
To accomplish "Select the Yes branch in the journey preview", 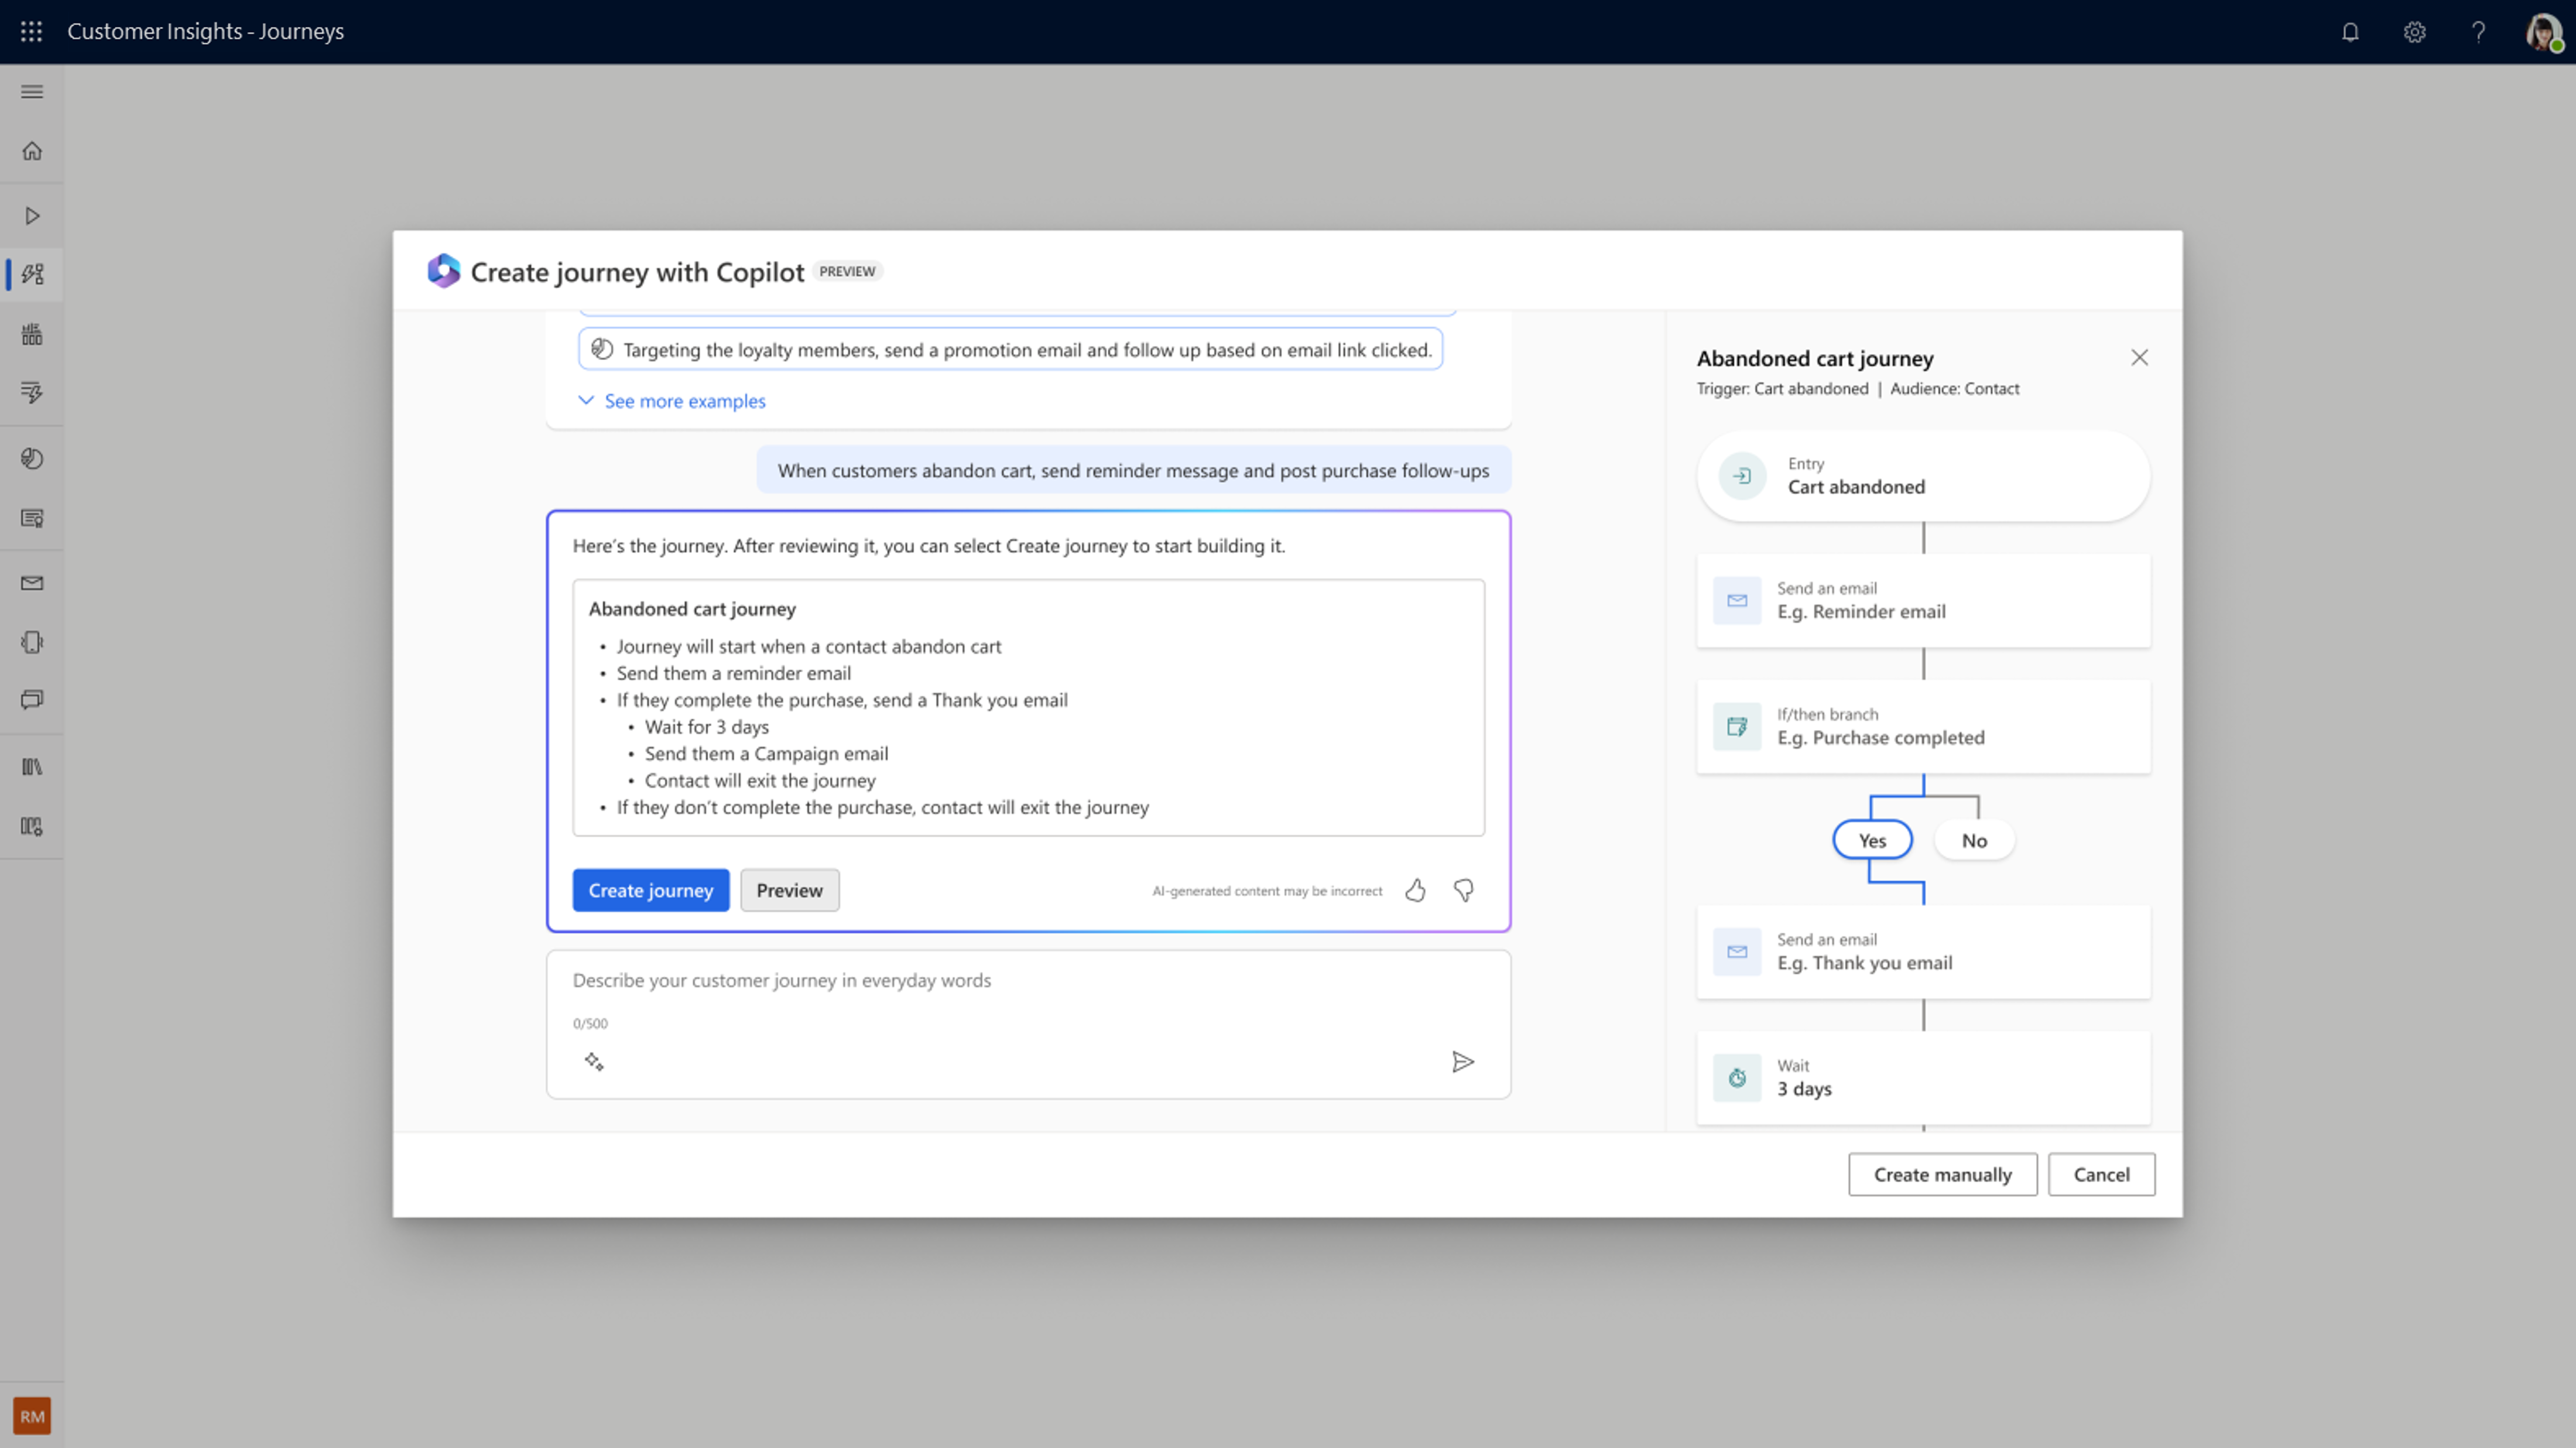I will coord(1871,840).
